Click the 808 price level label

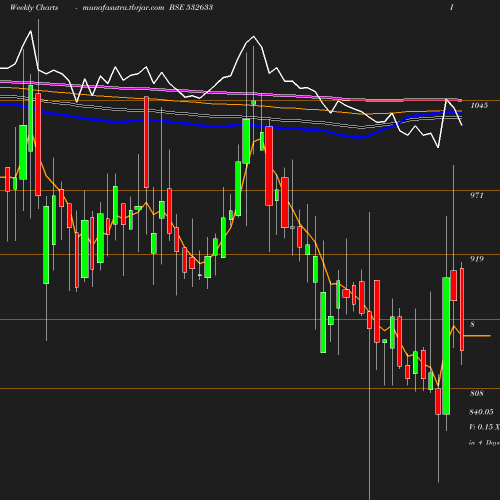click(477, 393)
